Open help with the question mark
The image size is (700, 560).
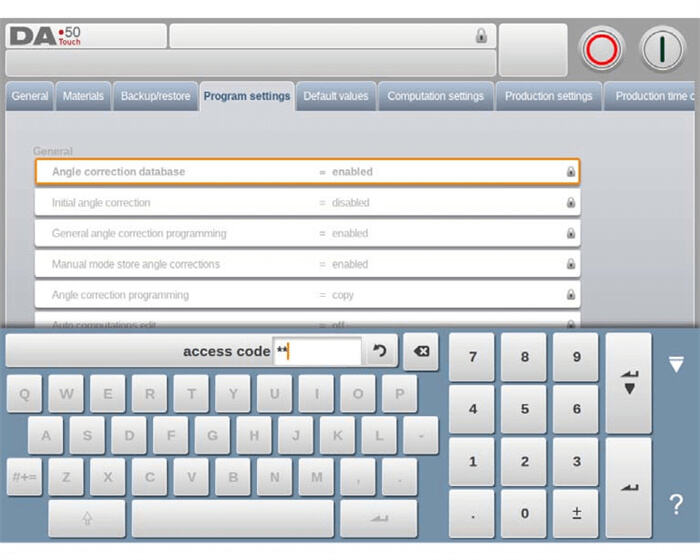coord(675,505)
